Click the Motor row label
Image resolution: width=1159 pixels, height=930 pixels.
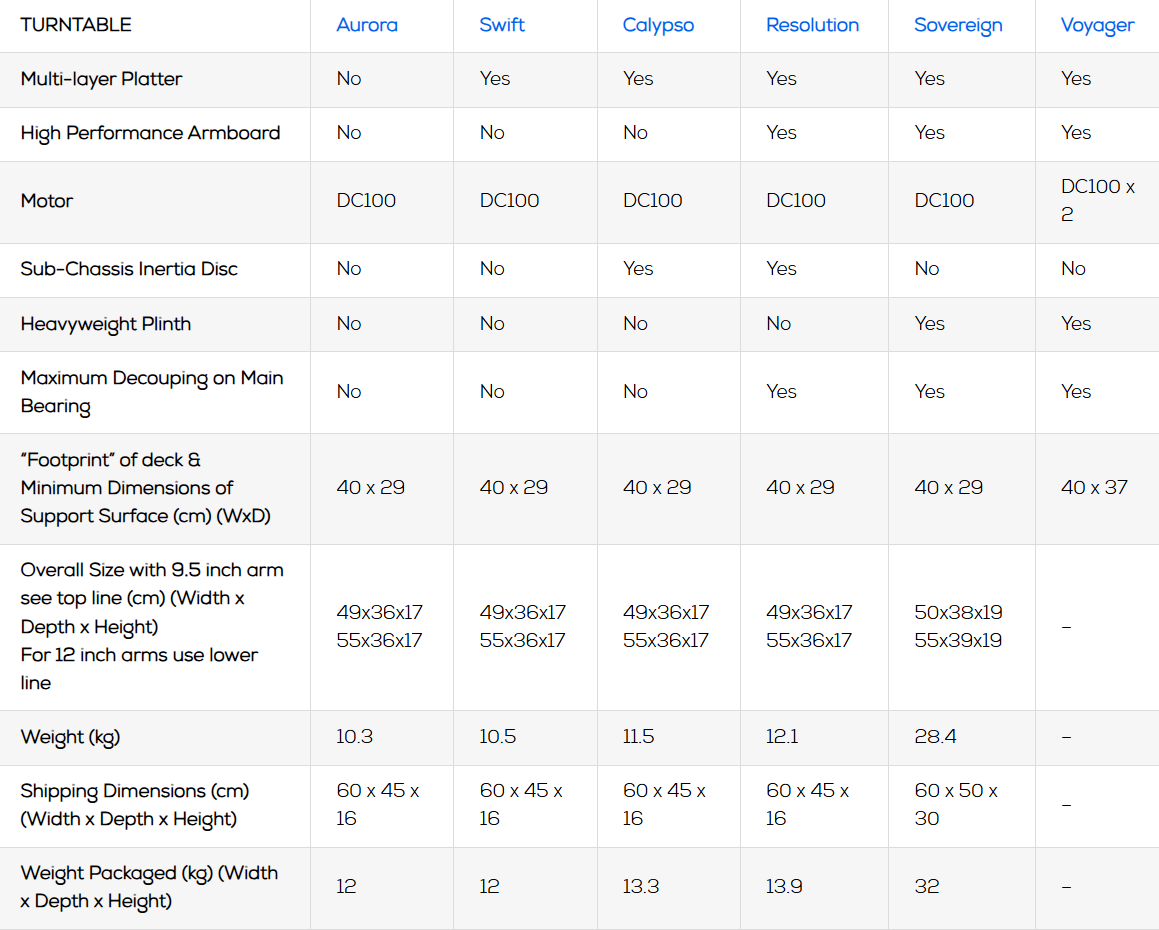point(47,201)
